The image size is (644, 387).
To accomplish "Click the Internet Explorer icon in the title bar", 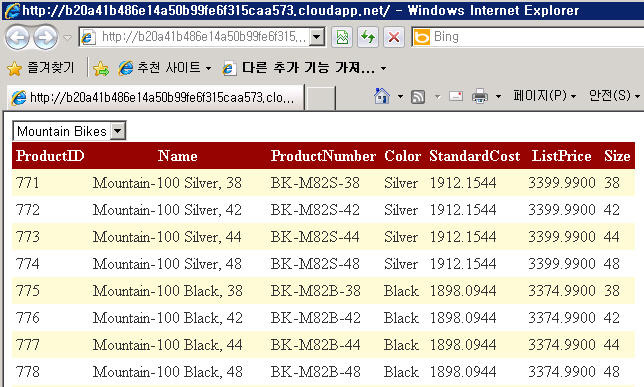I will pos(11,10).
